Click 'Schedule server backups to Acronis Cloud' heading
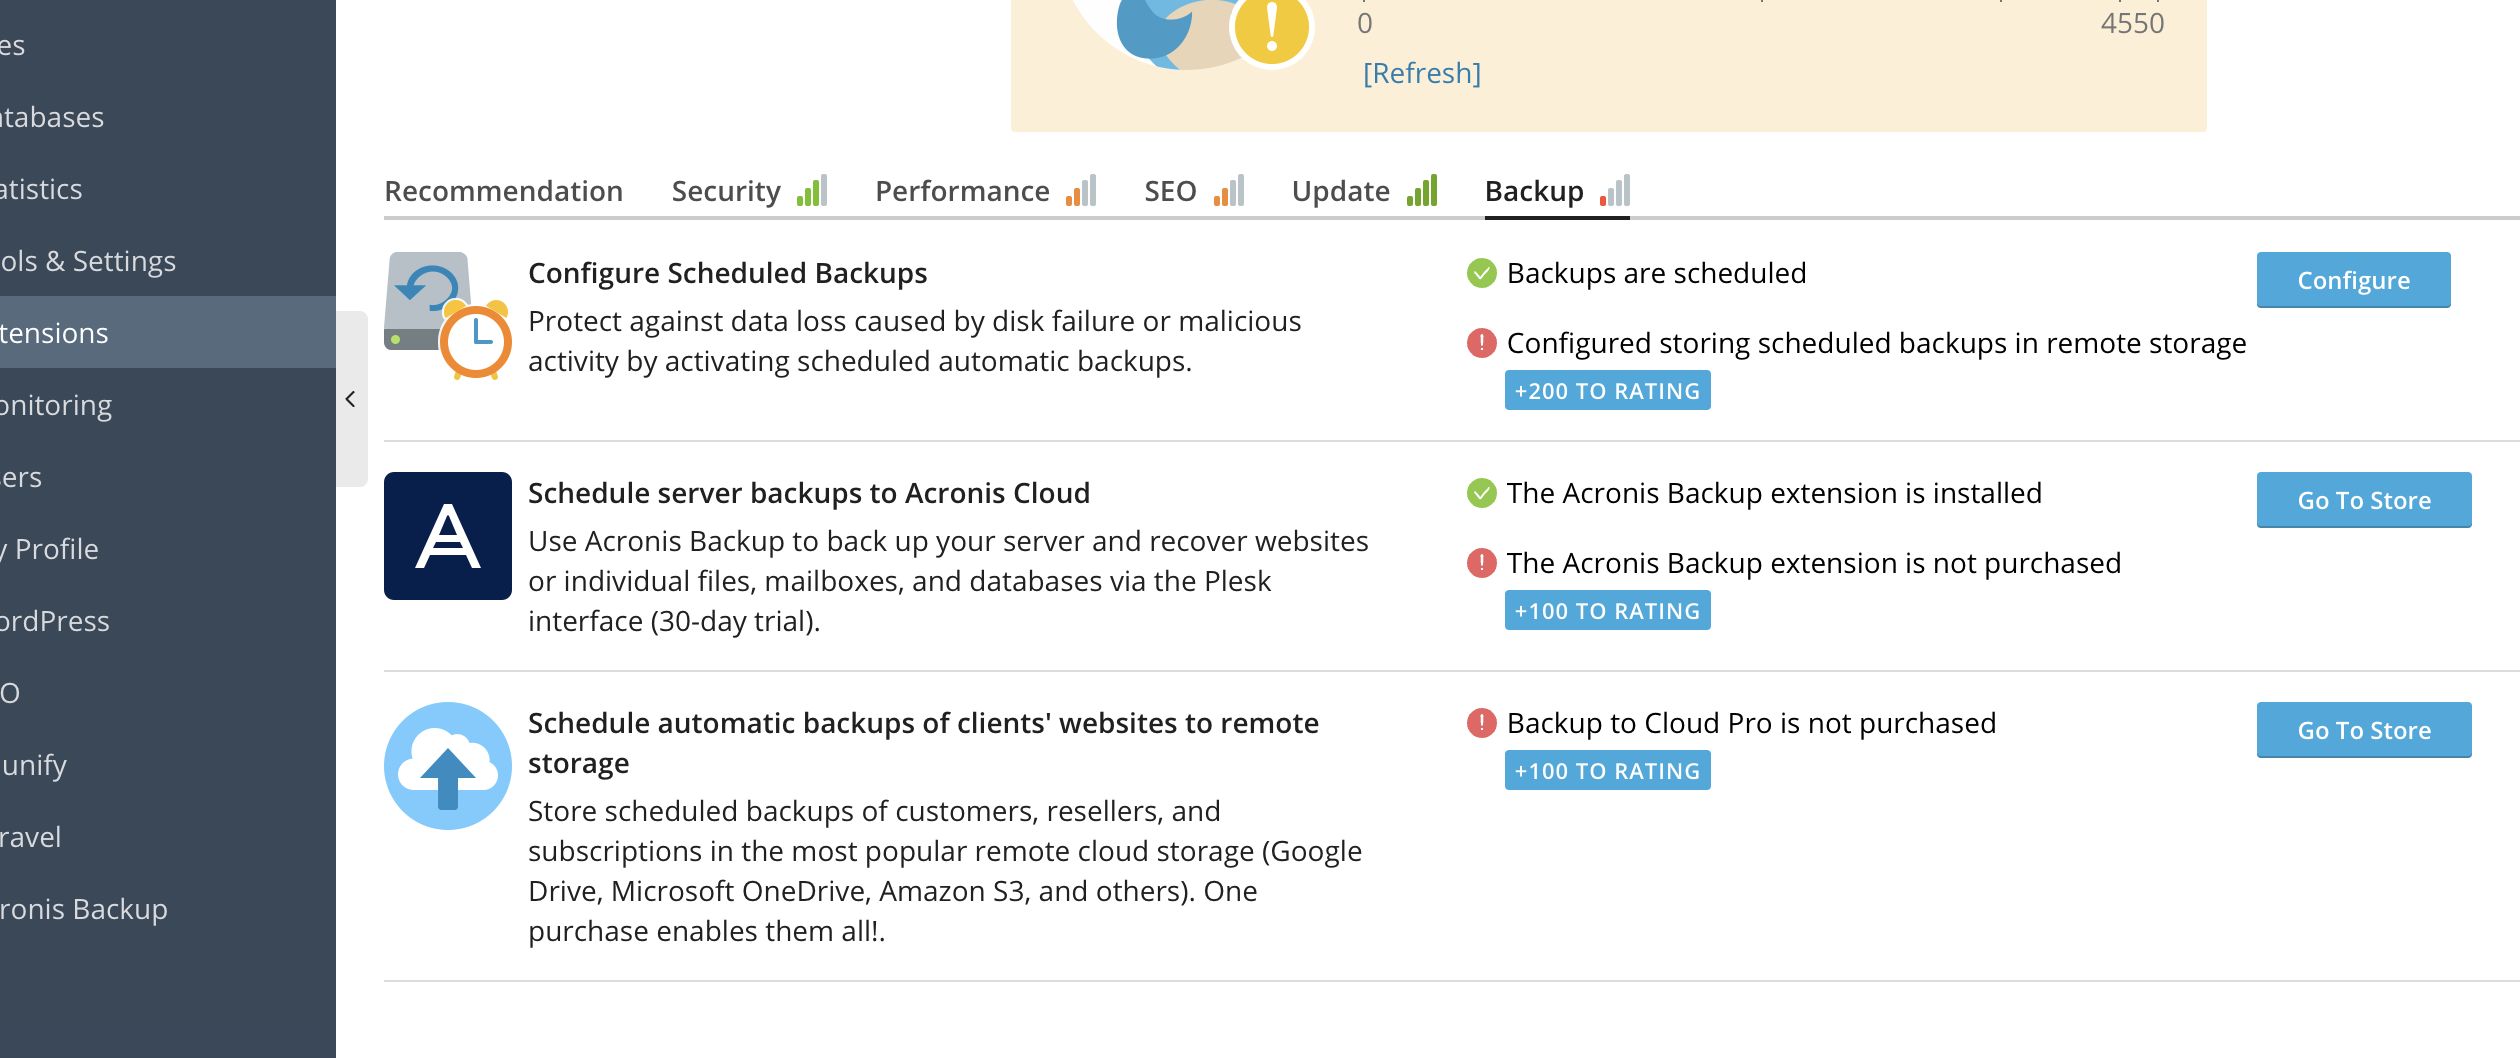This screenshot has width=2520, height=1058. click(809, 493)
